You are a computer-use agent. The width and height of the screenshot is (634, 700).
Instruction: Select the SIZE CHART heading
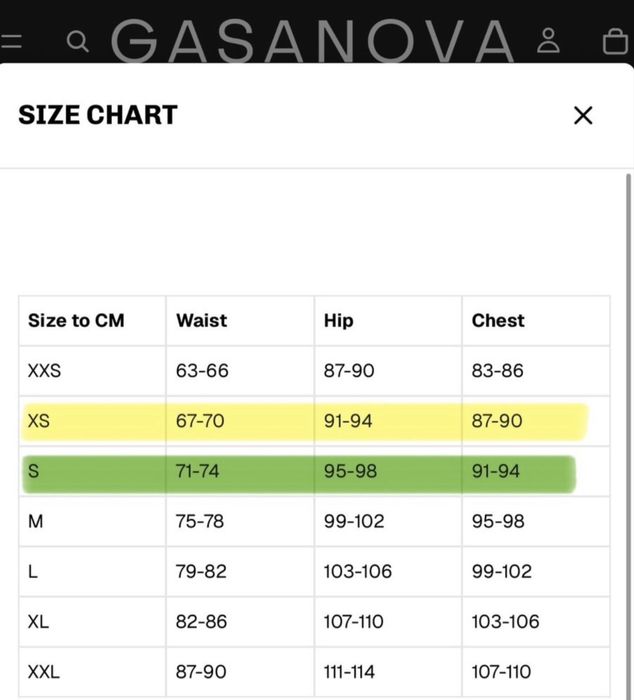(x=98, y=115)
